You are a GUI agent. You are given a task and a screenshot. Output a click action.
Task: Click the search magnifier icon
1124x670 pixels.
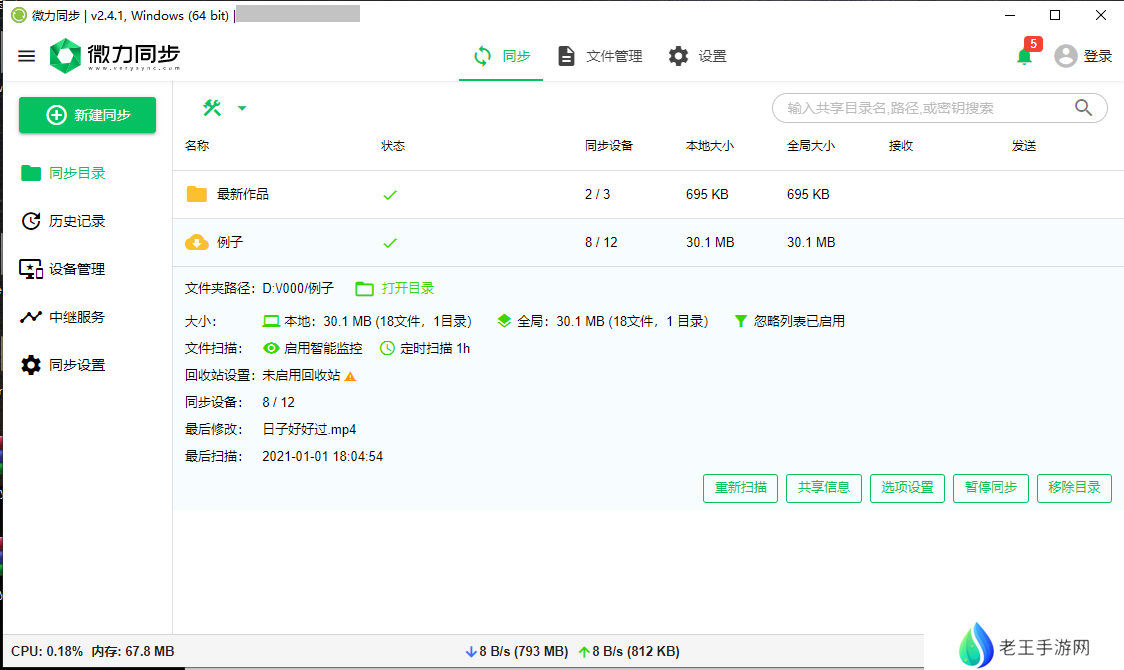pyautogui.click(x=1083, y=108)
